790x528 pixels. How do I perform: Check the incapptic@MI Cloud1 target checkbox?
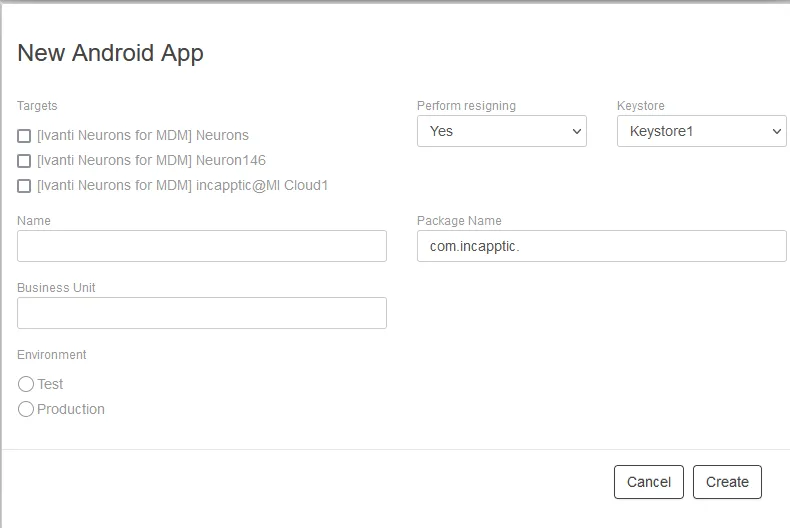(24, 186)
